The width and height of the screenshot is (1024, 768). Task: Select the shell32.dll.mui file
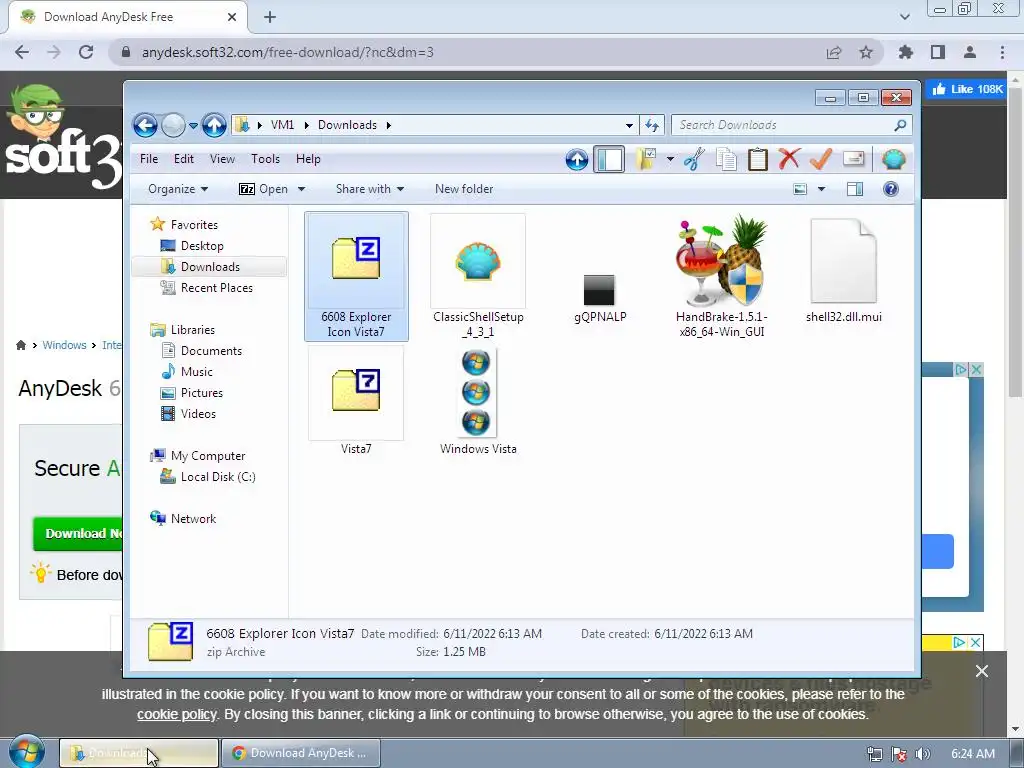click(843, 271)
